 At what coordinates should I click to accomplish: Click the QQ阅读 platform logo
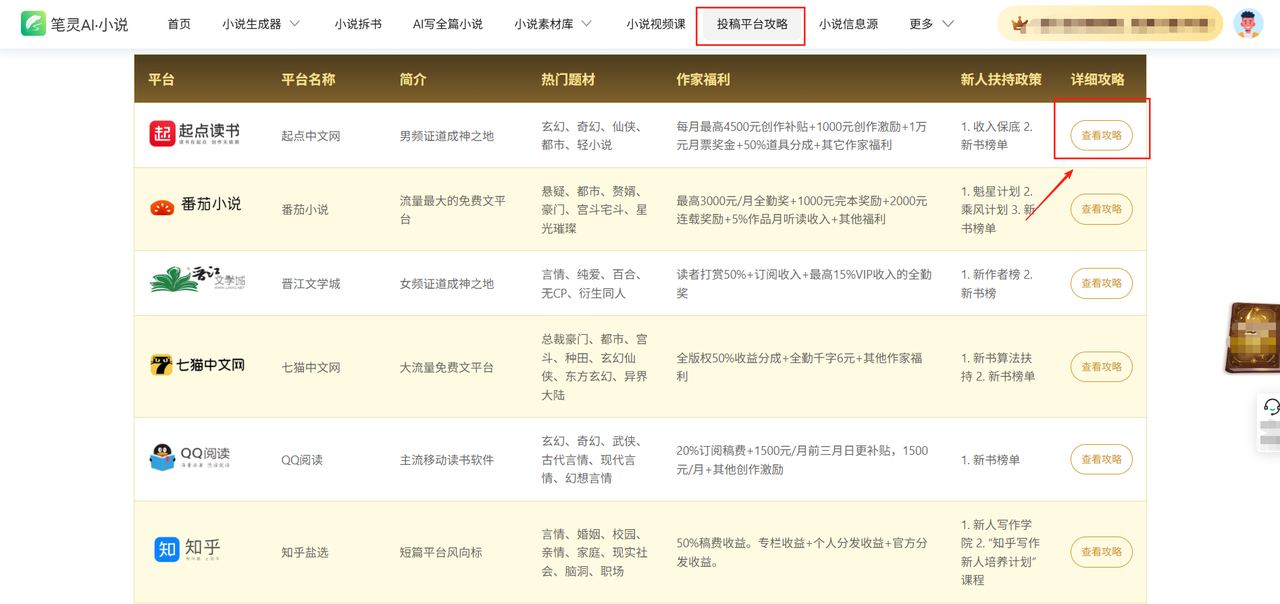pyautogui.click(x=190, y=457)
